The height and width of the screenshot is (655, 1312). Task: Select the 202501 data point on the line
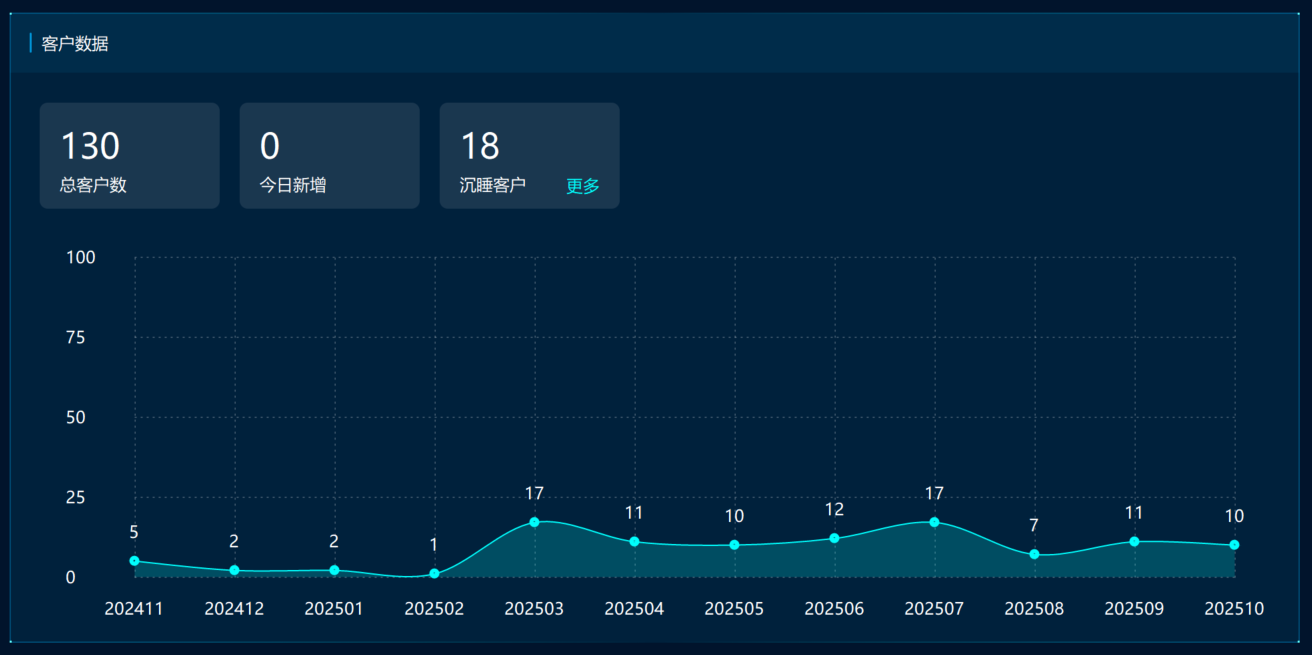click(x=334, y=570)
